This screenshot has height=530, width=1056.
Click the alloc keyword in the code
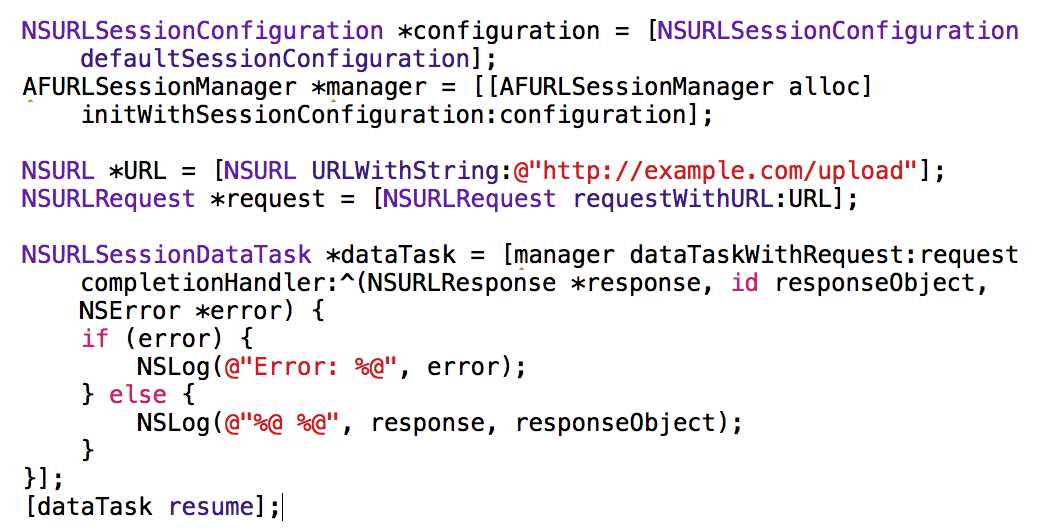tap(825, 87)
